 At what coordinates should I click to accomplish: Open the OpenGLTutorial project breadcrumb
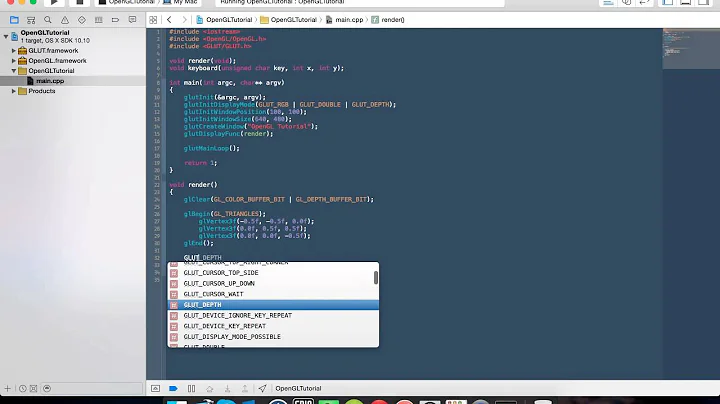[x=225, y=20]
